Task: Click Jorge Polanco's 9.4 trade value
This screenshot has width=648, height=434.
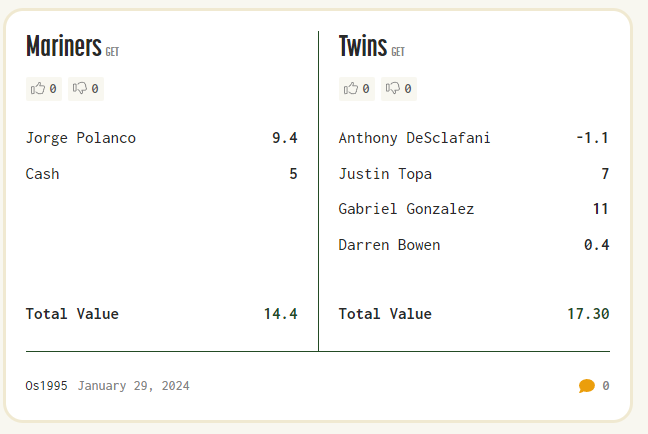Action: coord(284,138)
